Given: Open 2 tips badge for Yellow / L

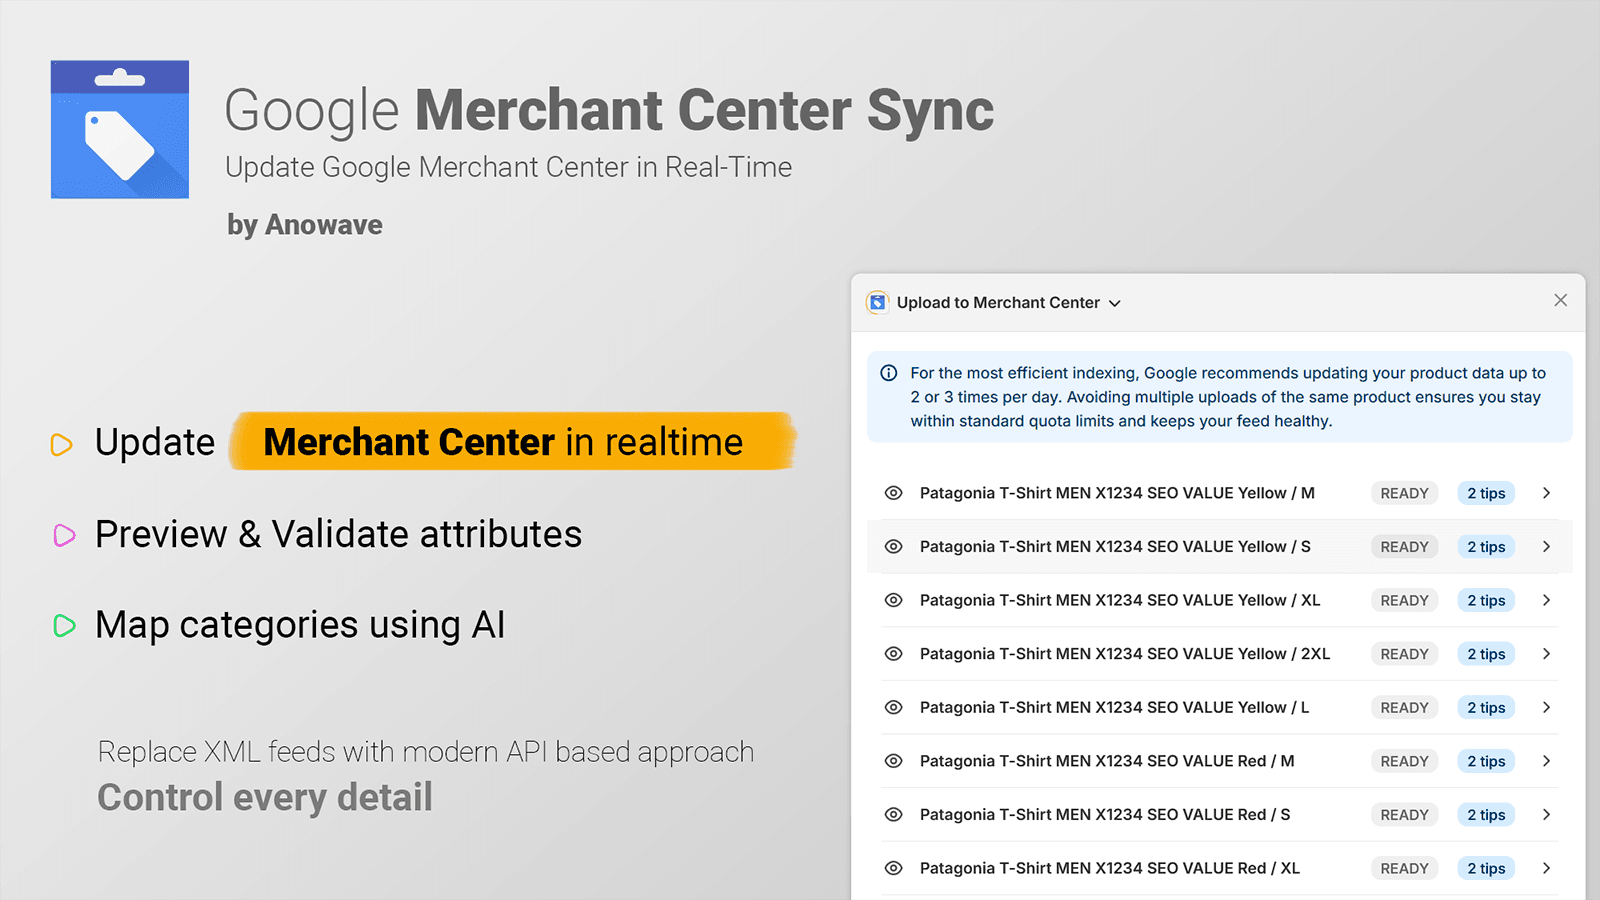Looking at the screenshot, I should [x=1486, y=707].
